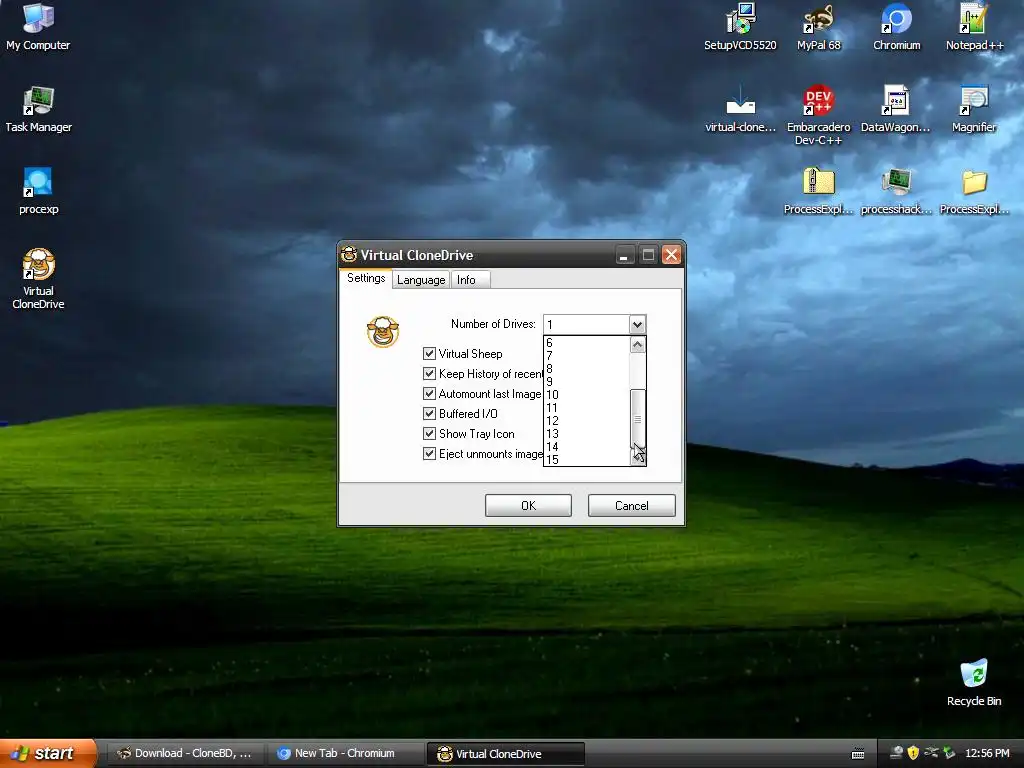
Task: Open ProcessExpl... zip archive icon
Action: coord(818,191)
